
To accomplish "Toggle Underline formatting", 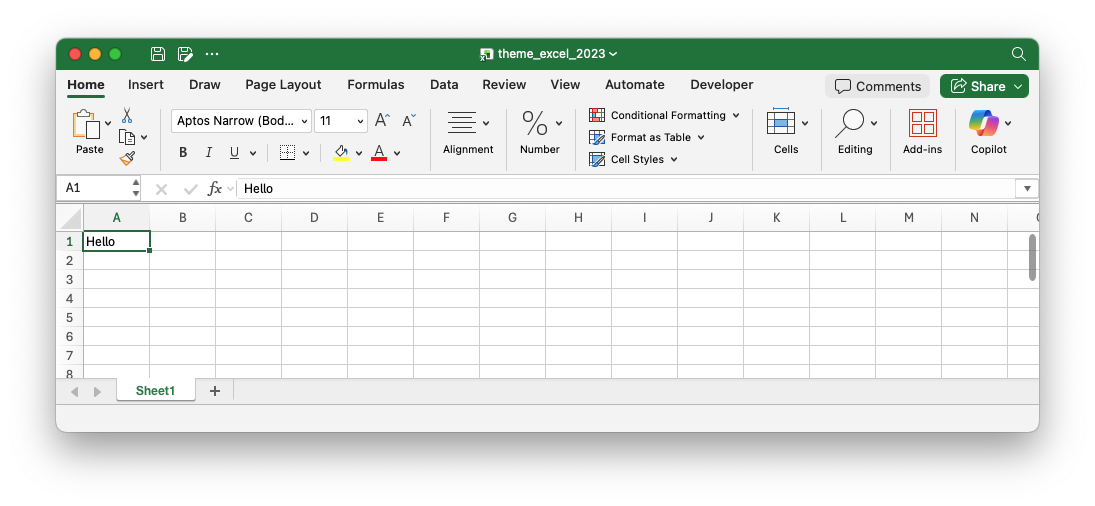I will 235,153.
